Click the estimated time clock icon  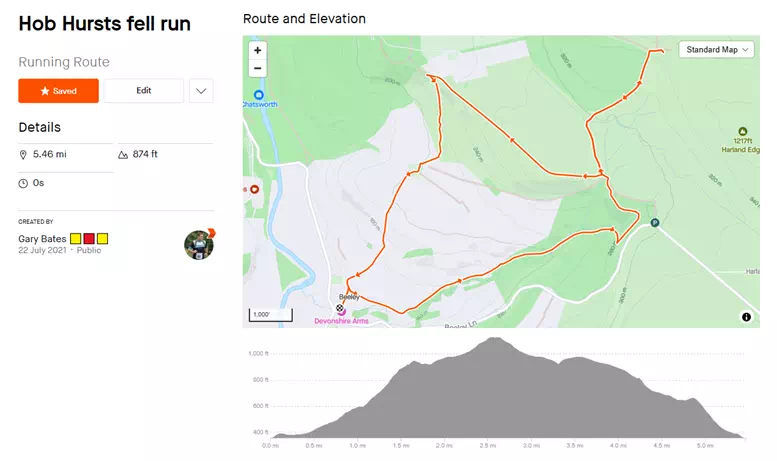click(24, 183)
